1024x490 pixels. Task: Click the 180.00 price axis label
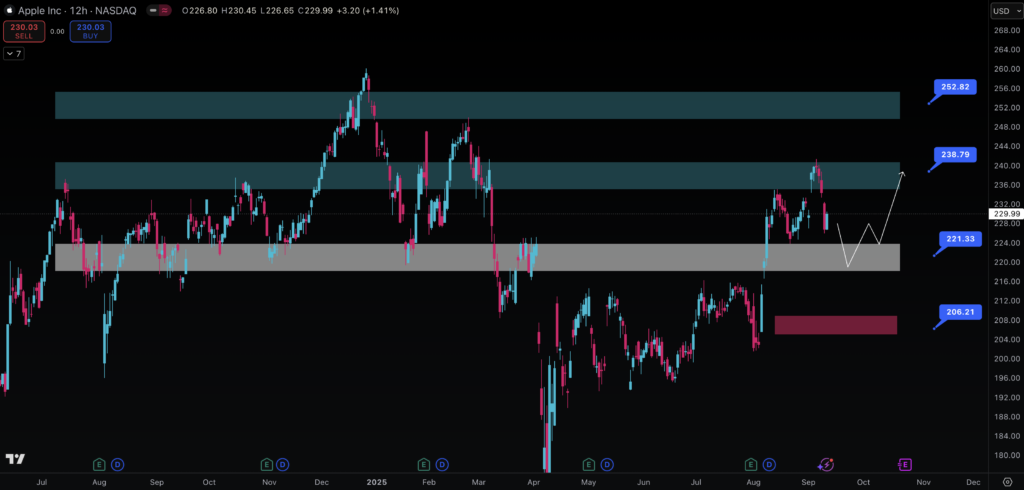[1006, 455]
